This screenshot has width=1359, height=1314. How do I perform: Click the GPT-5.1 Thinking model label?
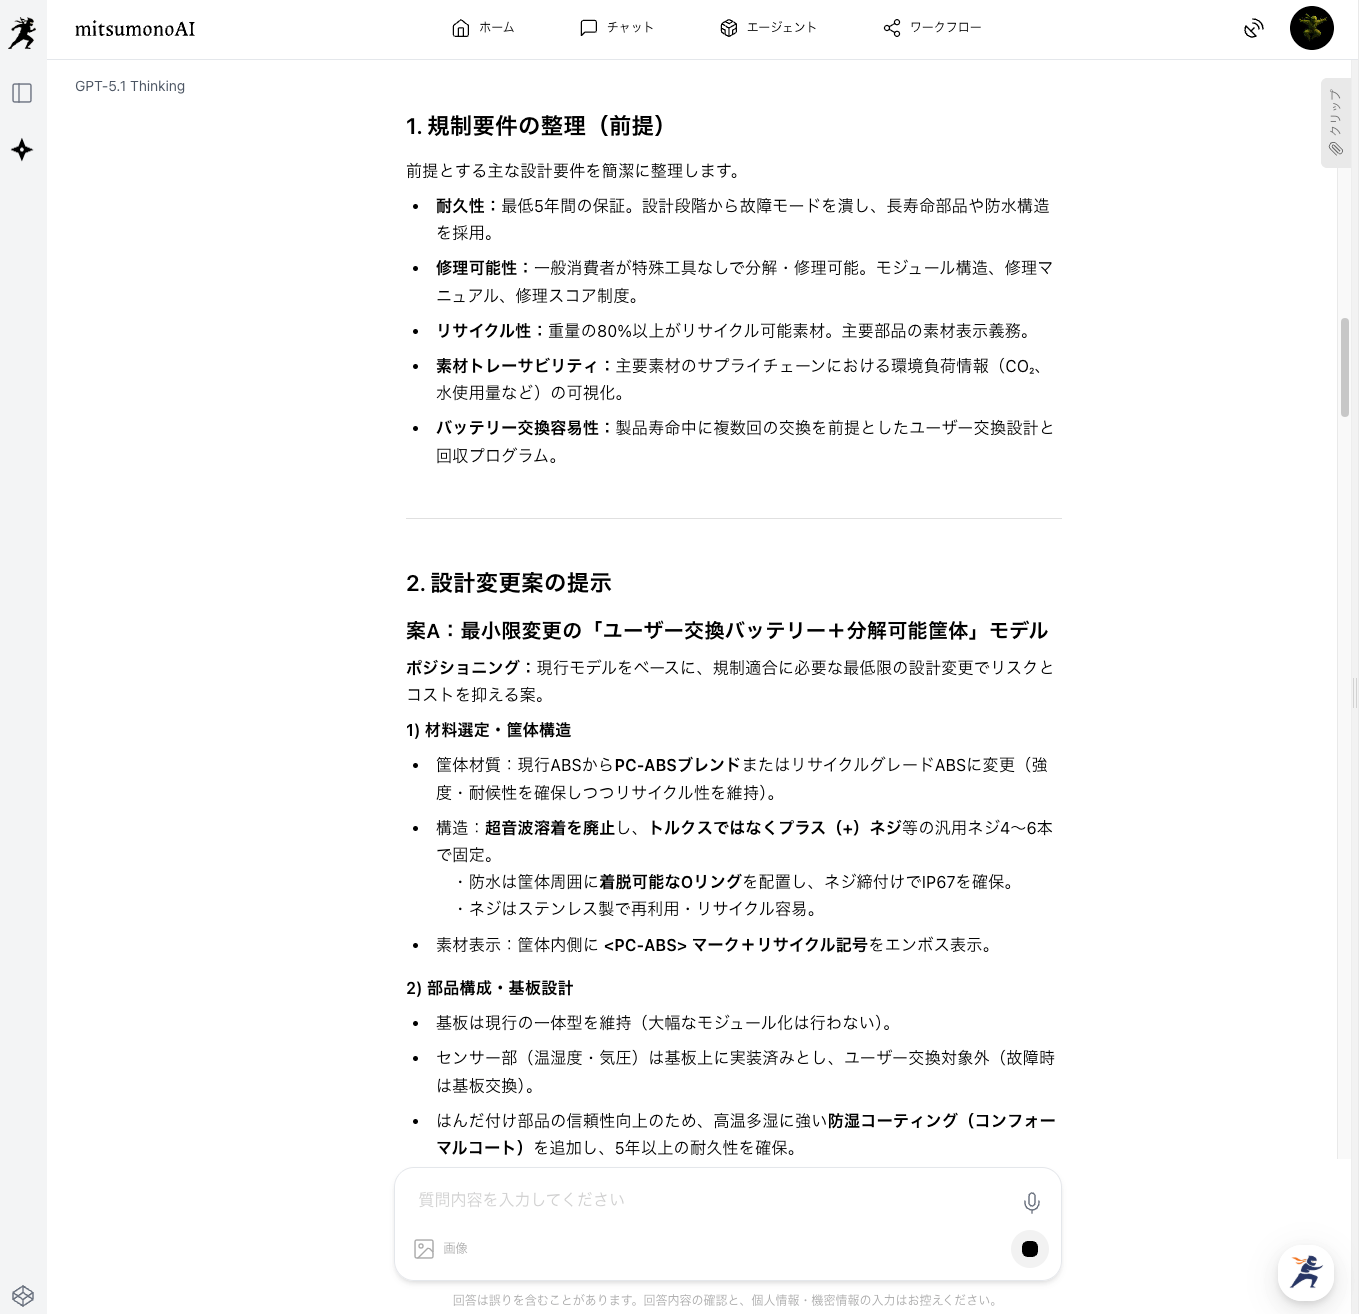point(130,86)
